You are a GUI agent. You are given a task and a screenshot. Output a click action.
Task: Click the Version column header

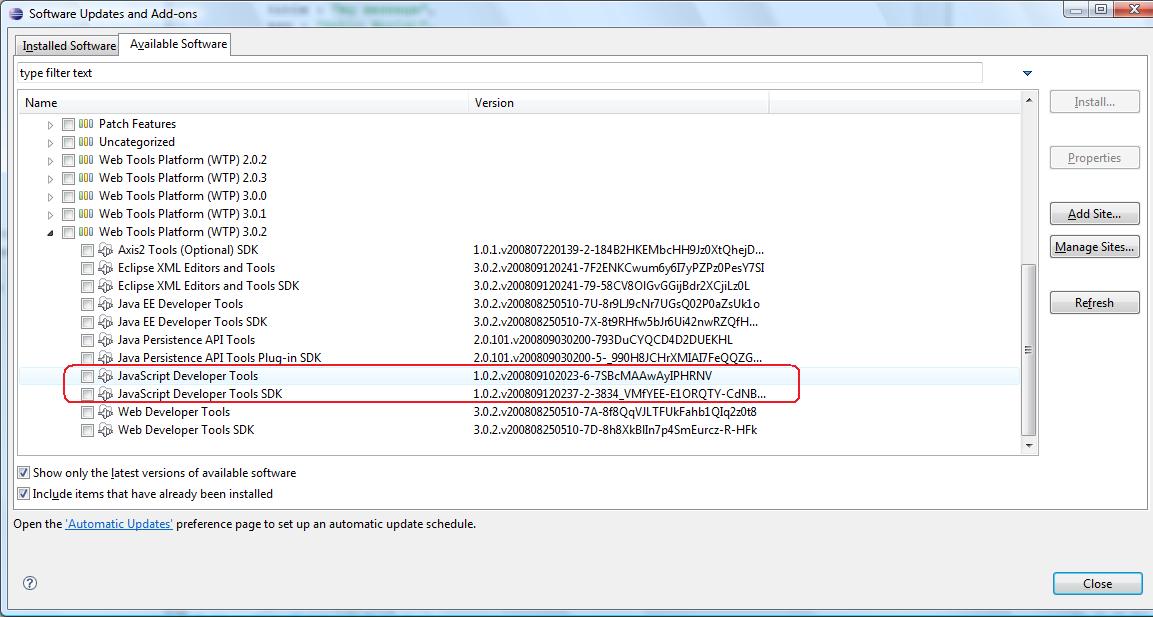point(618,103)
